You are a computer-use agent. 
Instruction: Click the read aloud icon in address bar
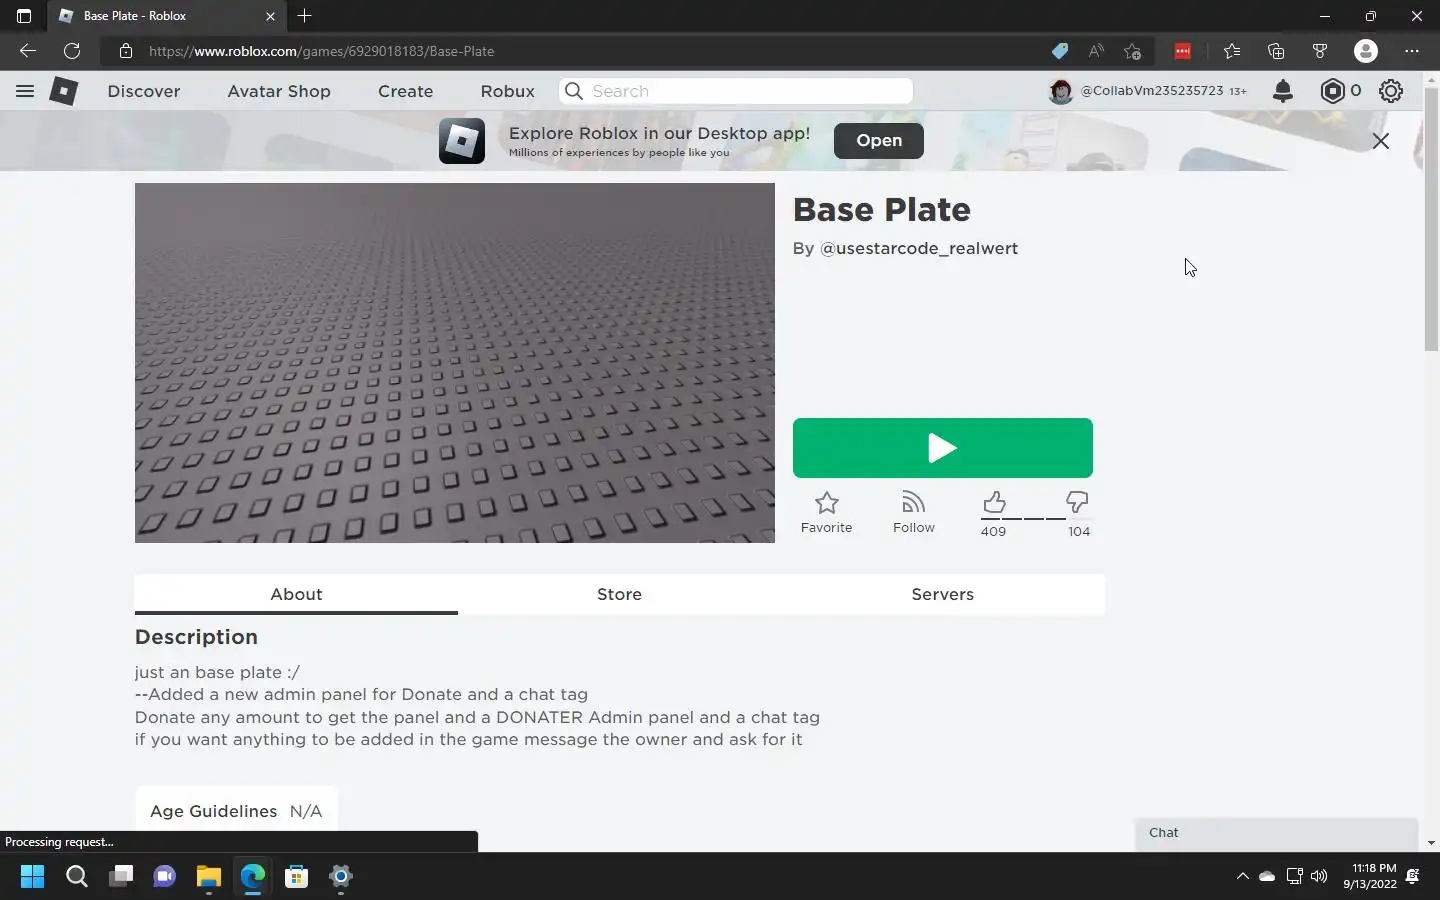[x=1096, y=51]
